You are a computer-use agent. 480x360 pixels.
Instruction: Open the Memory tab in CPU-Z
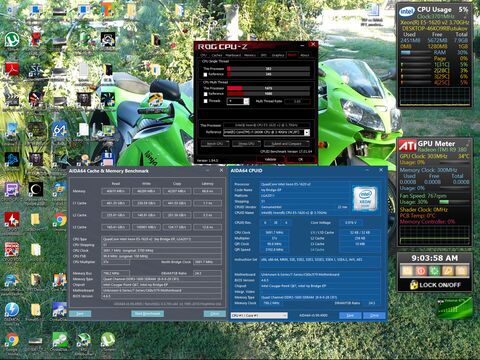pos(250,55)
